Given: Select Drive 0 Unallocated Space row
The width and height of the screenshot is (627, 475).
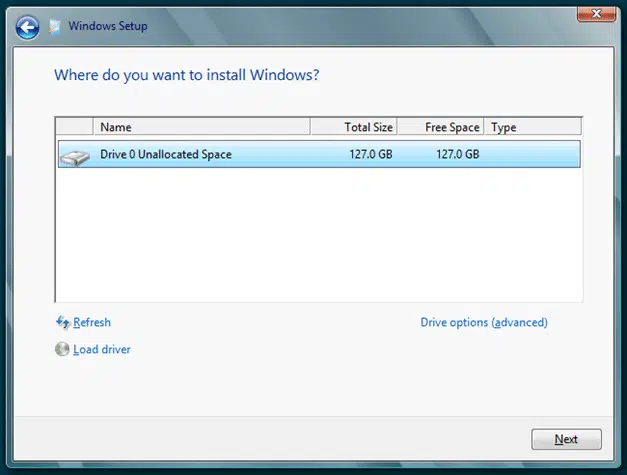Looking at the screenshot, I should [x=319, y=154].
